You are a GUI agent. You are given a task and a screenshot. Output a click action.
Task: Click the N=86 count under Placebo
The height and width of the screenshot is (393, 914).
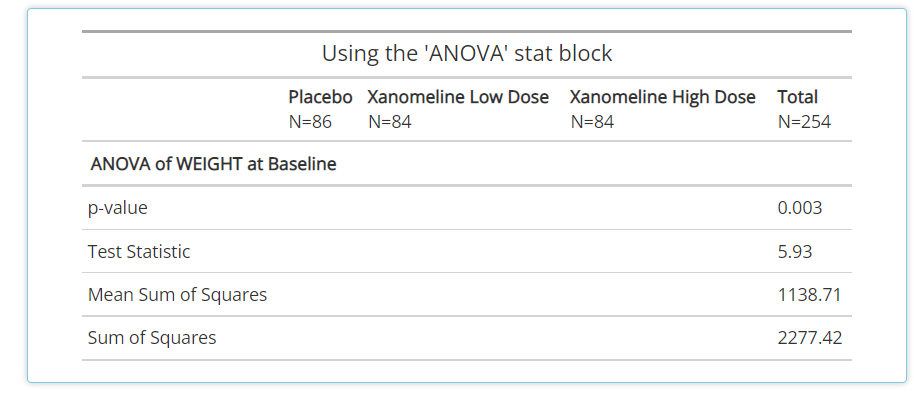coord(310,122)
